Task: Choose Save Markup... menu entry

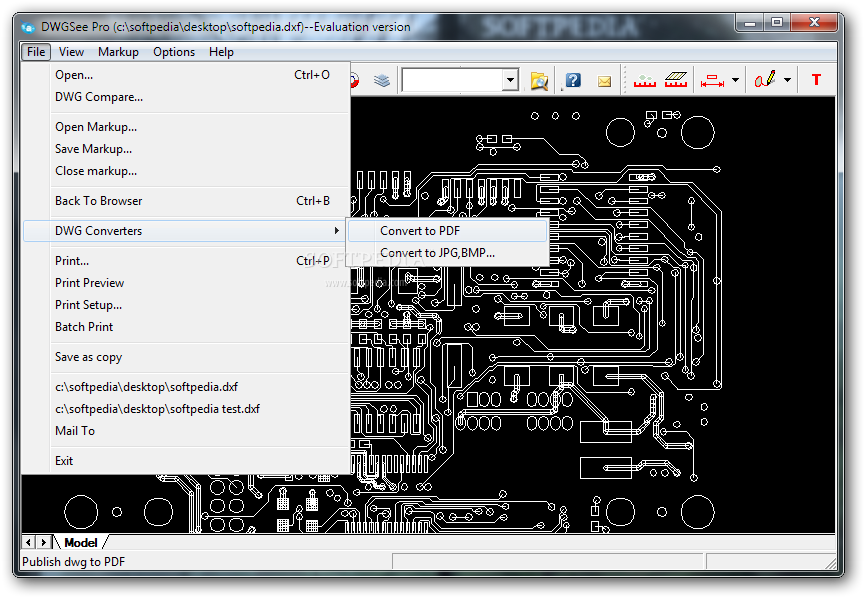Action: pos(186,149)
